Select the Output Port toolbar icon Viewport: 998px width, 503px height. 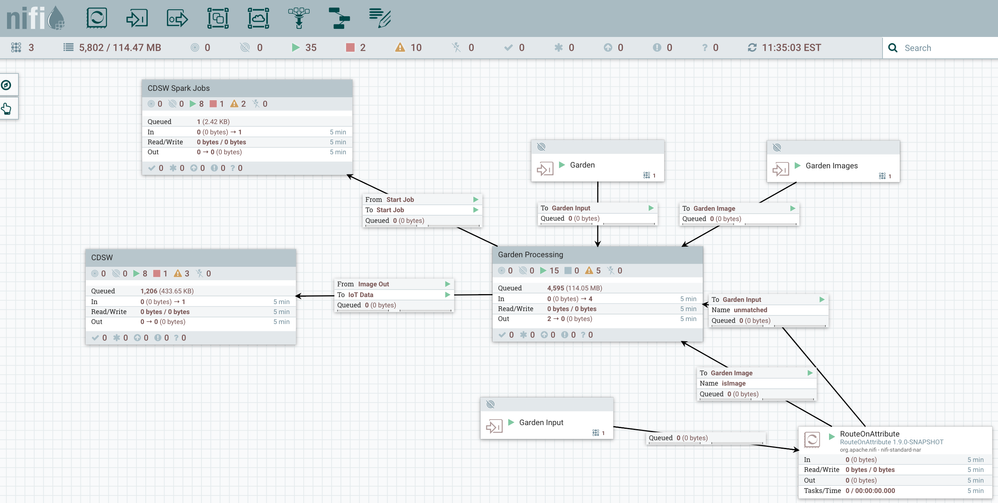(177, 17)
